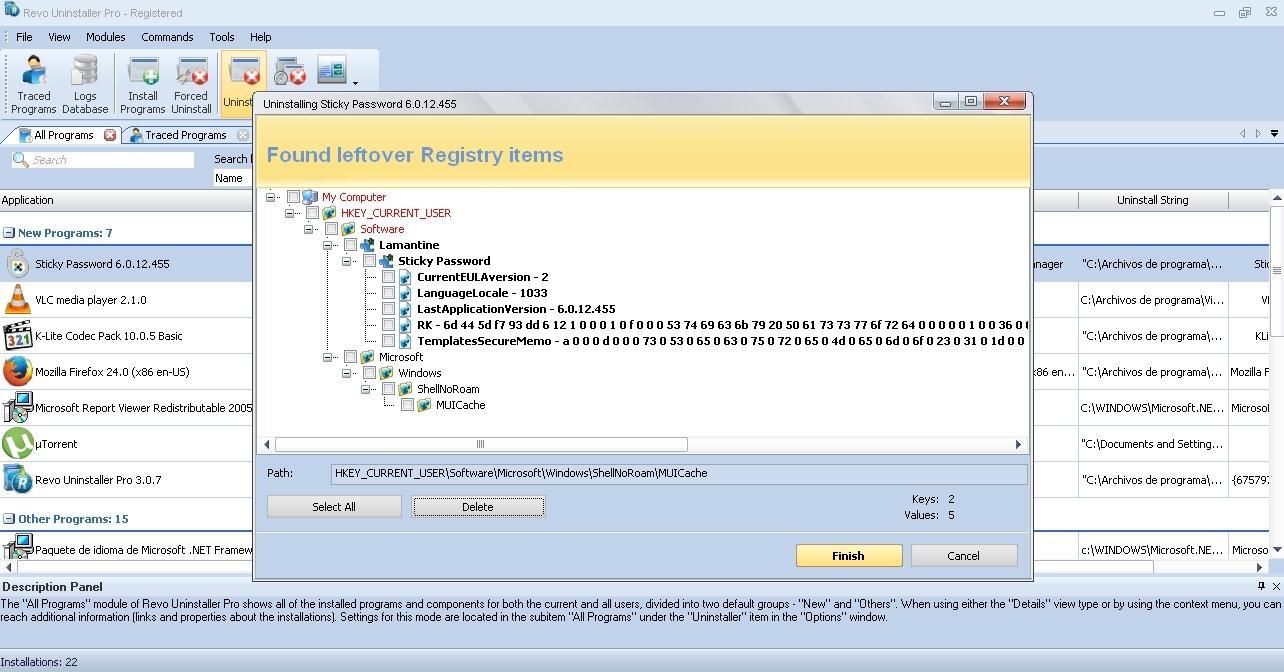The height and width of the screenshot is (672, 1284).
Task: Collapse the ShellNoRoam registry branch
Action: click(366, 388)
